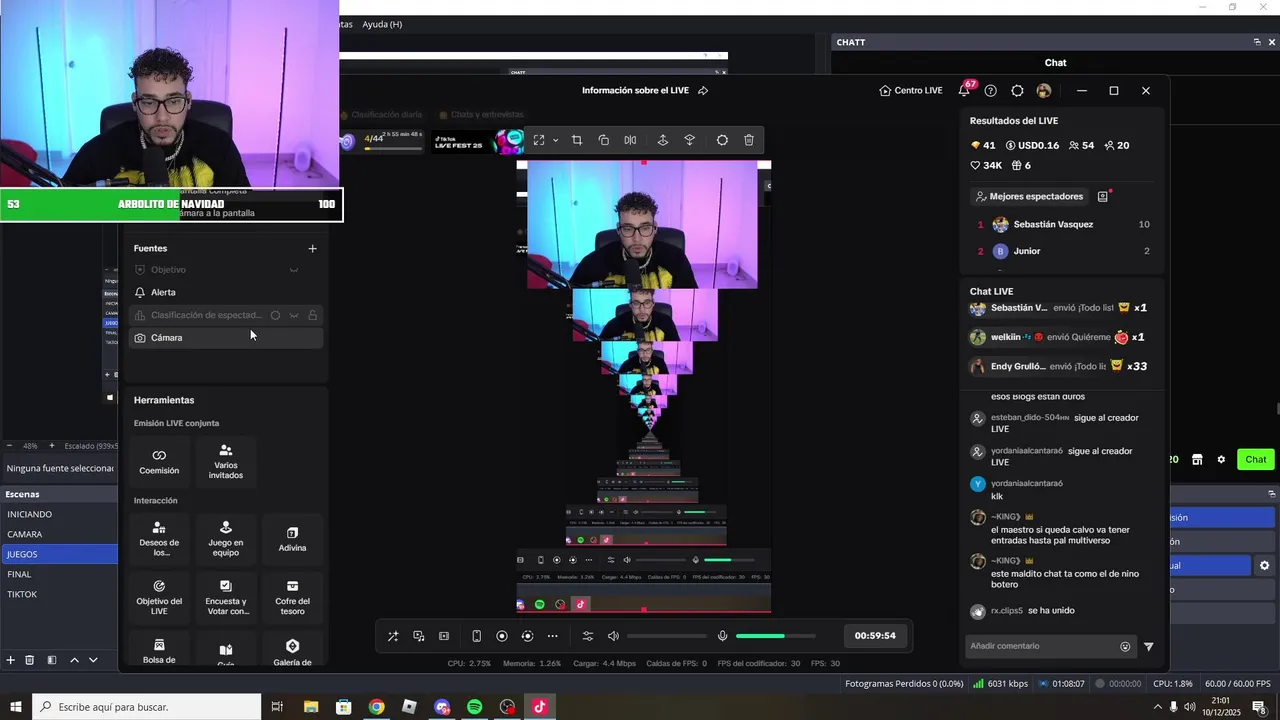The width and height of the screenshot is (1280, 720).
Task: Send the source layer backward
Action: click(689, 140)
